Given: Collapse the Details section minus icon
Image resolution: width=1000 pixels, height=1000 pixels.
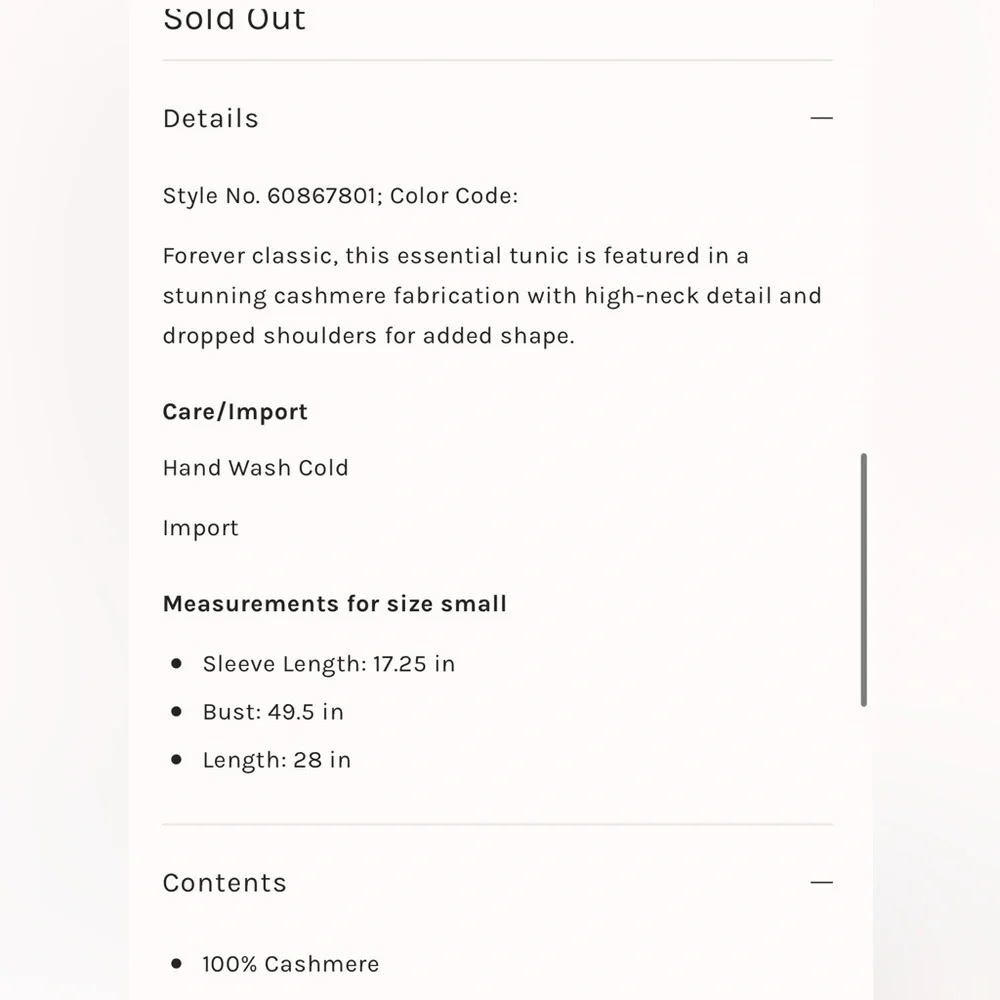Looking at the screenshot, I should (821, 118).
